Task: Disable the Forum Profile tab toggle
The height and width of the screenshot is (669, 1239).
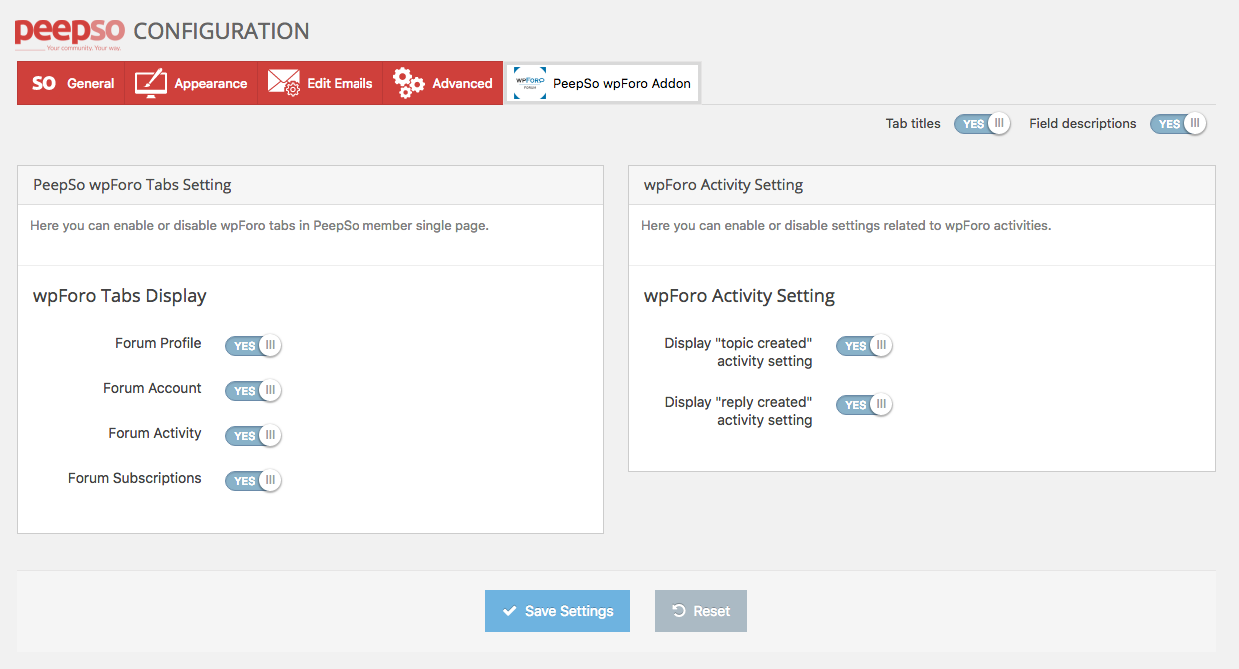Action: tap(253, 346)
